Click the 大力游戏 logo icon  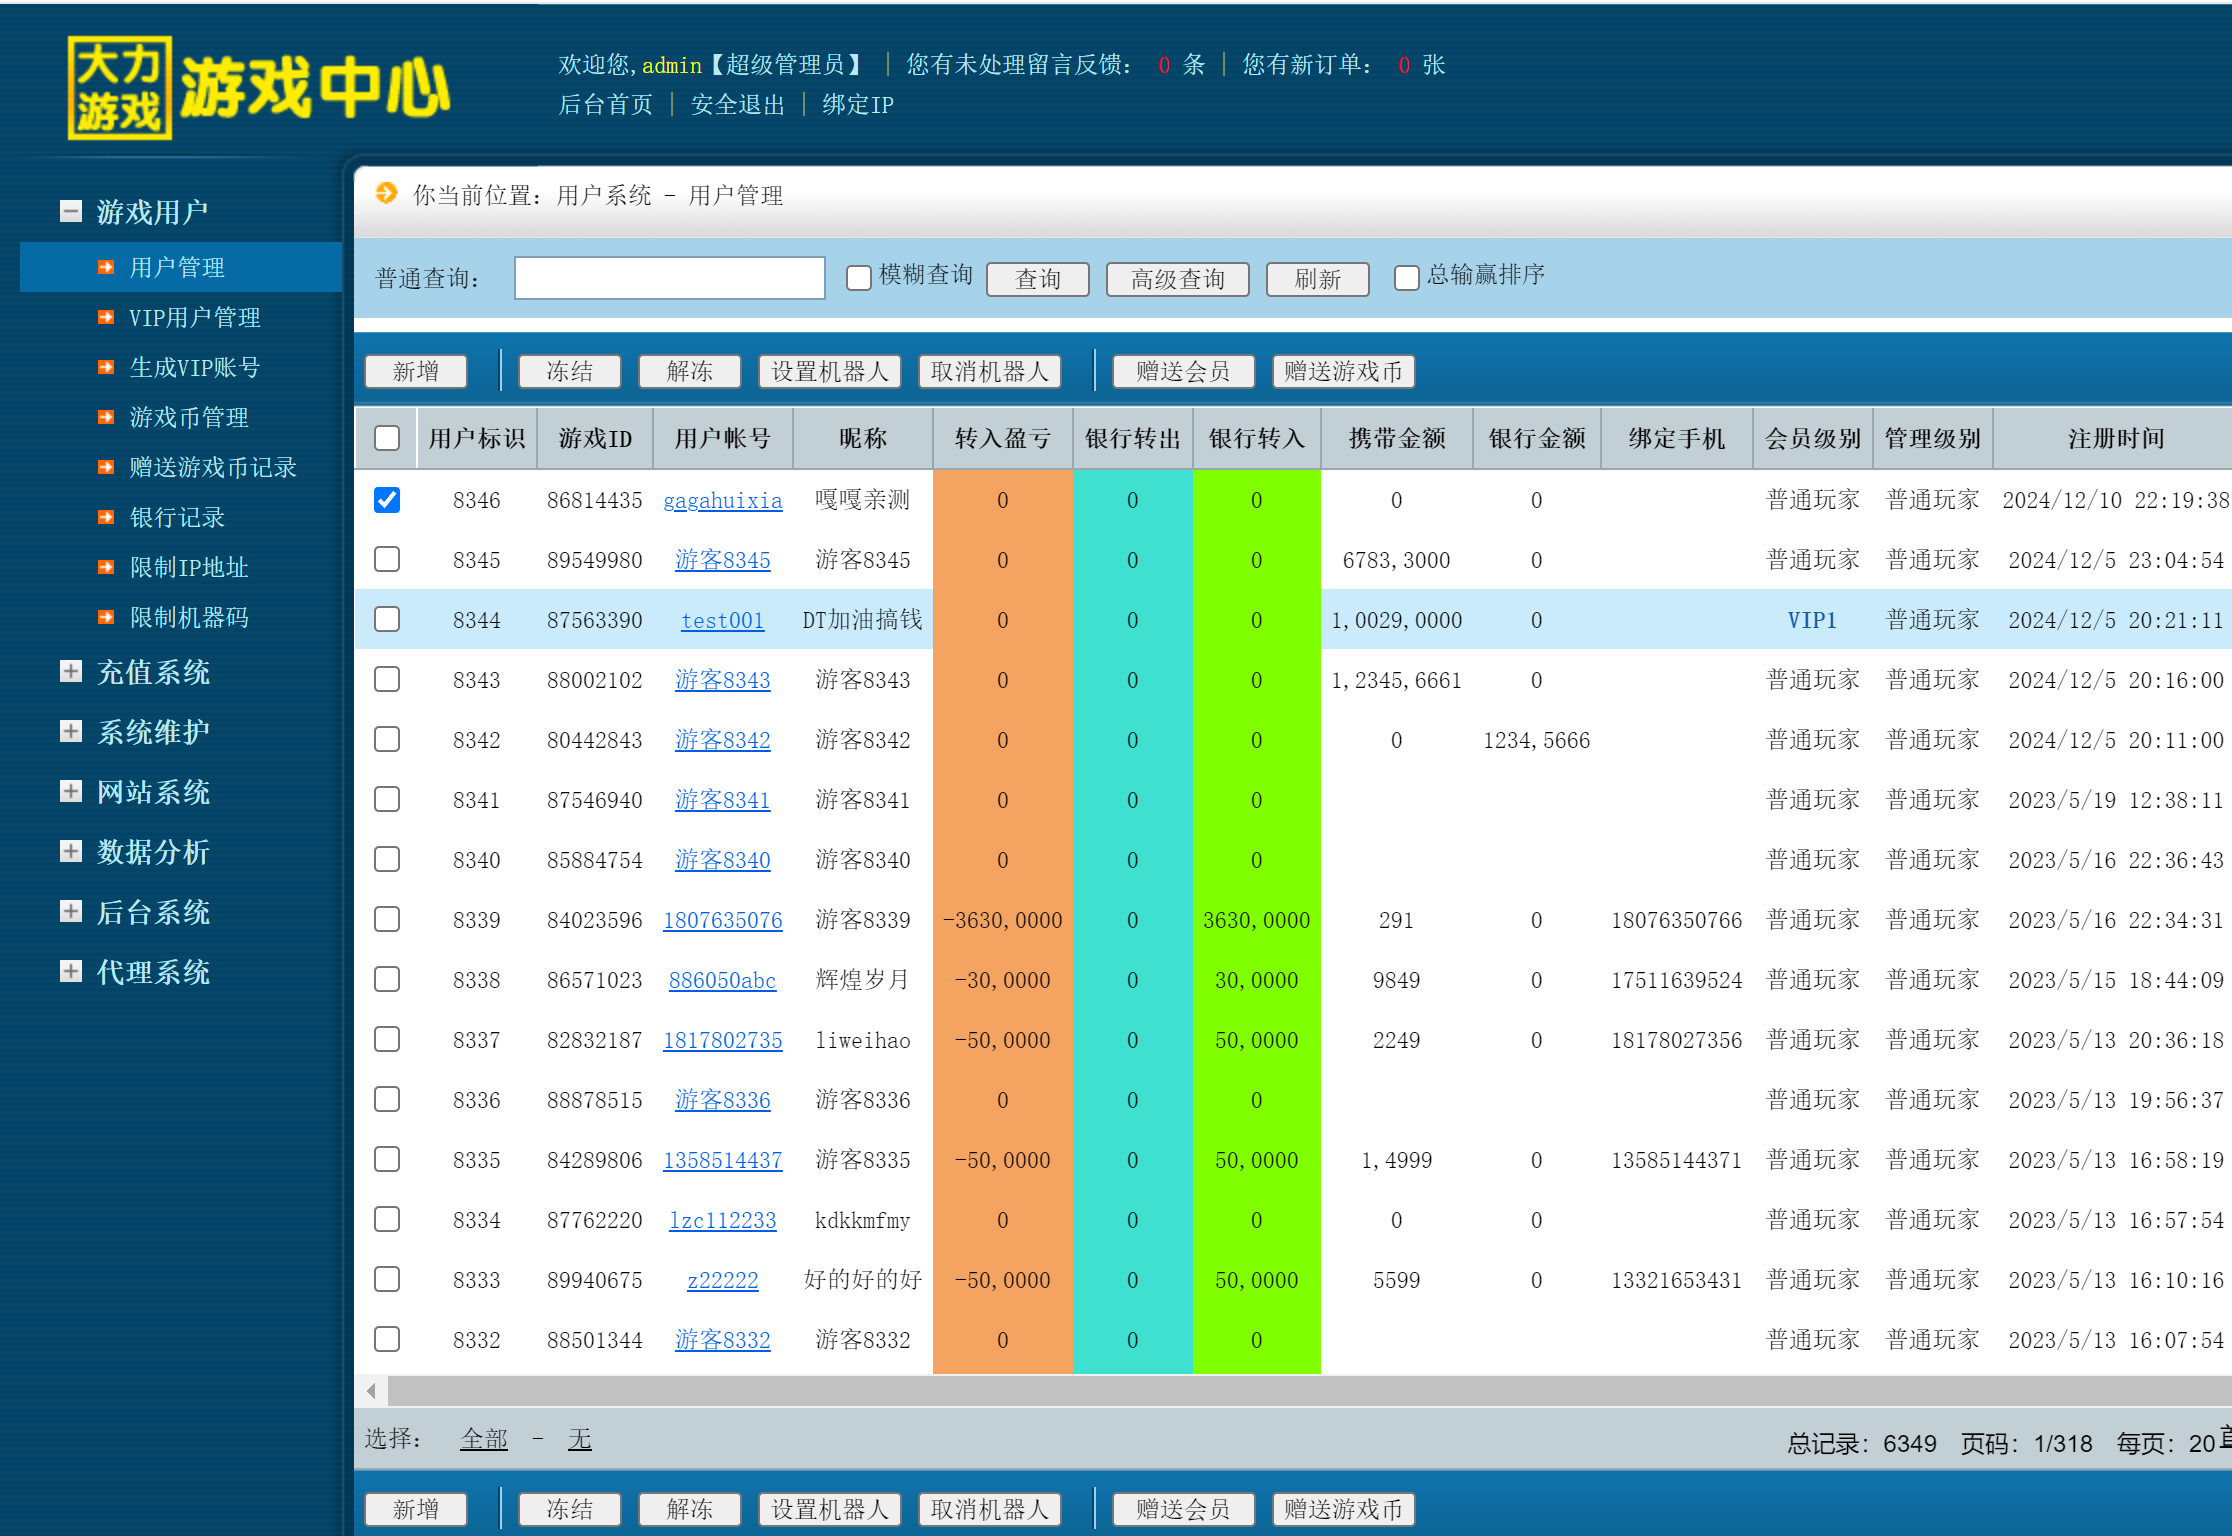pyautogui.click(x=119, y=88)
